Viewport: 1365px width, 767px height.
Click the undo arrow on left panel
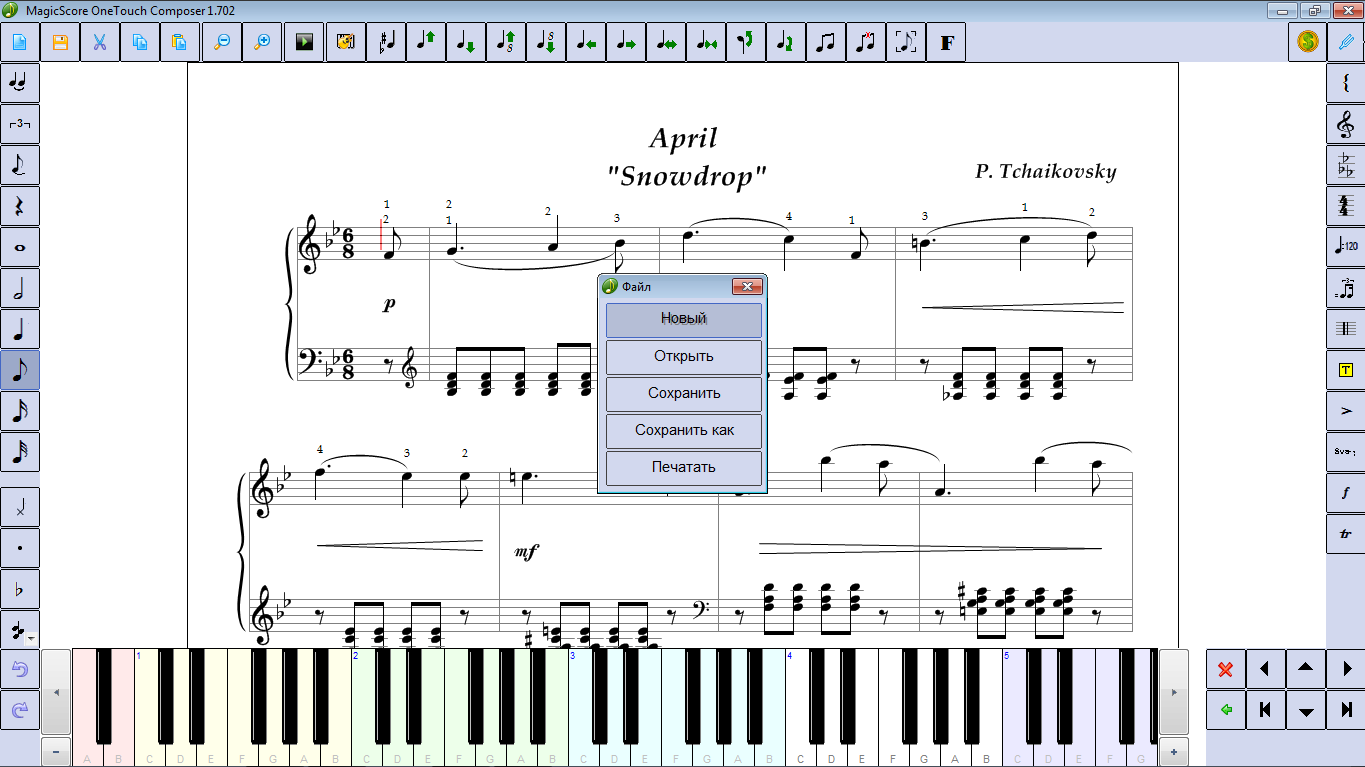pos(20,668)
